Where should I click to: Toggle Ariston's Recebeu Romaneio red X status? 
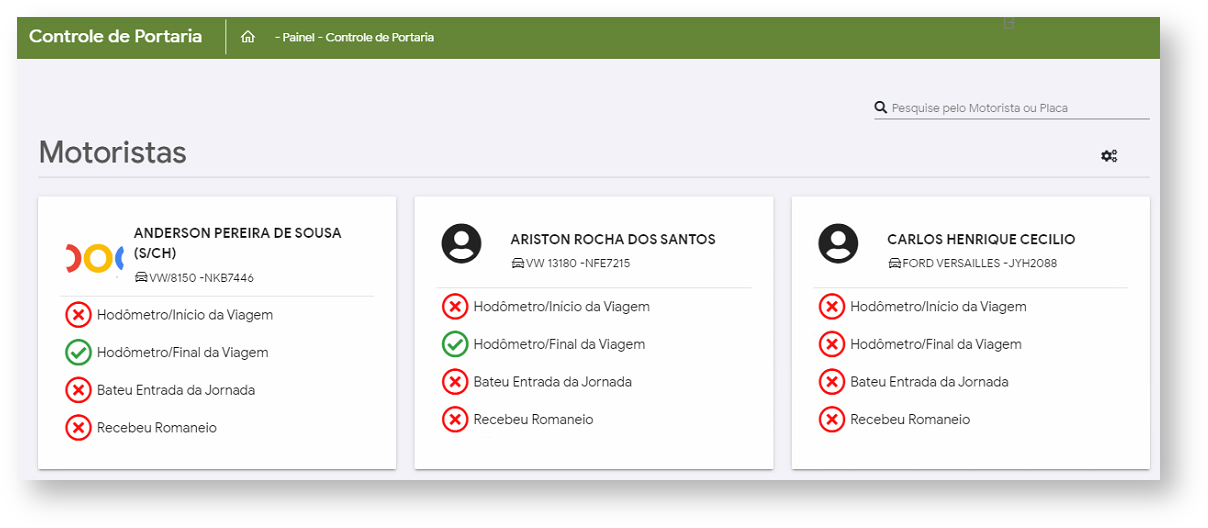point(455,420)
